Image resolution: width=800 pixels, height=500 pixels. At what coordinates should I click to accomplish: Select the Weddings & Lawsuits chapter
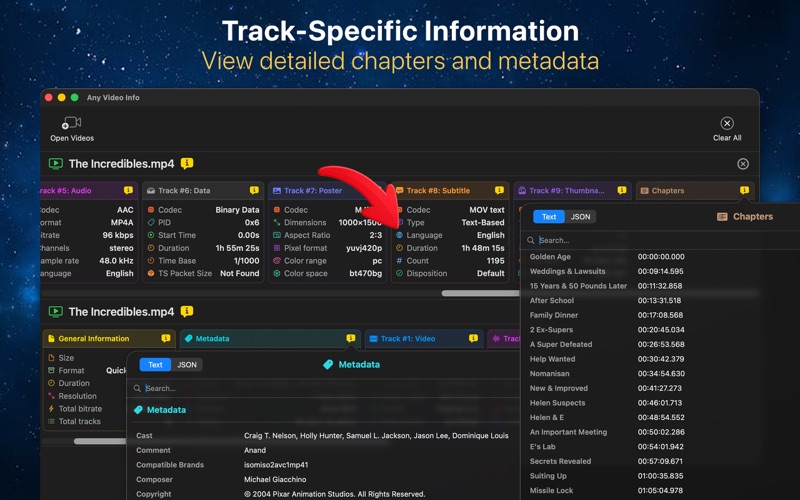658,271
